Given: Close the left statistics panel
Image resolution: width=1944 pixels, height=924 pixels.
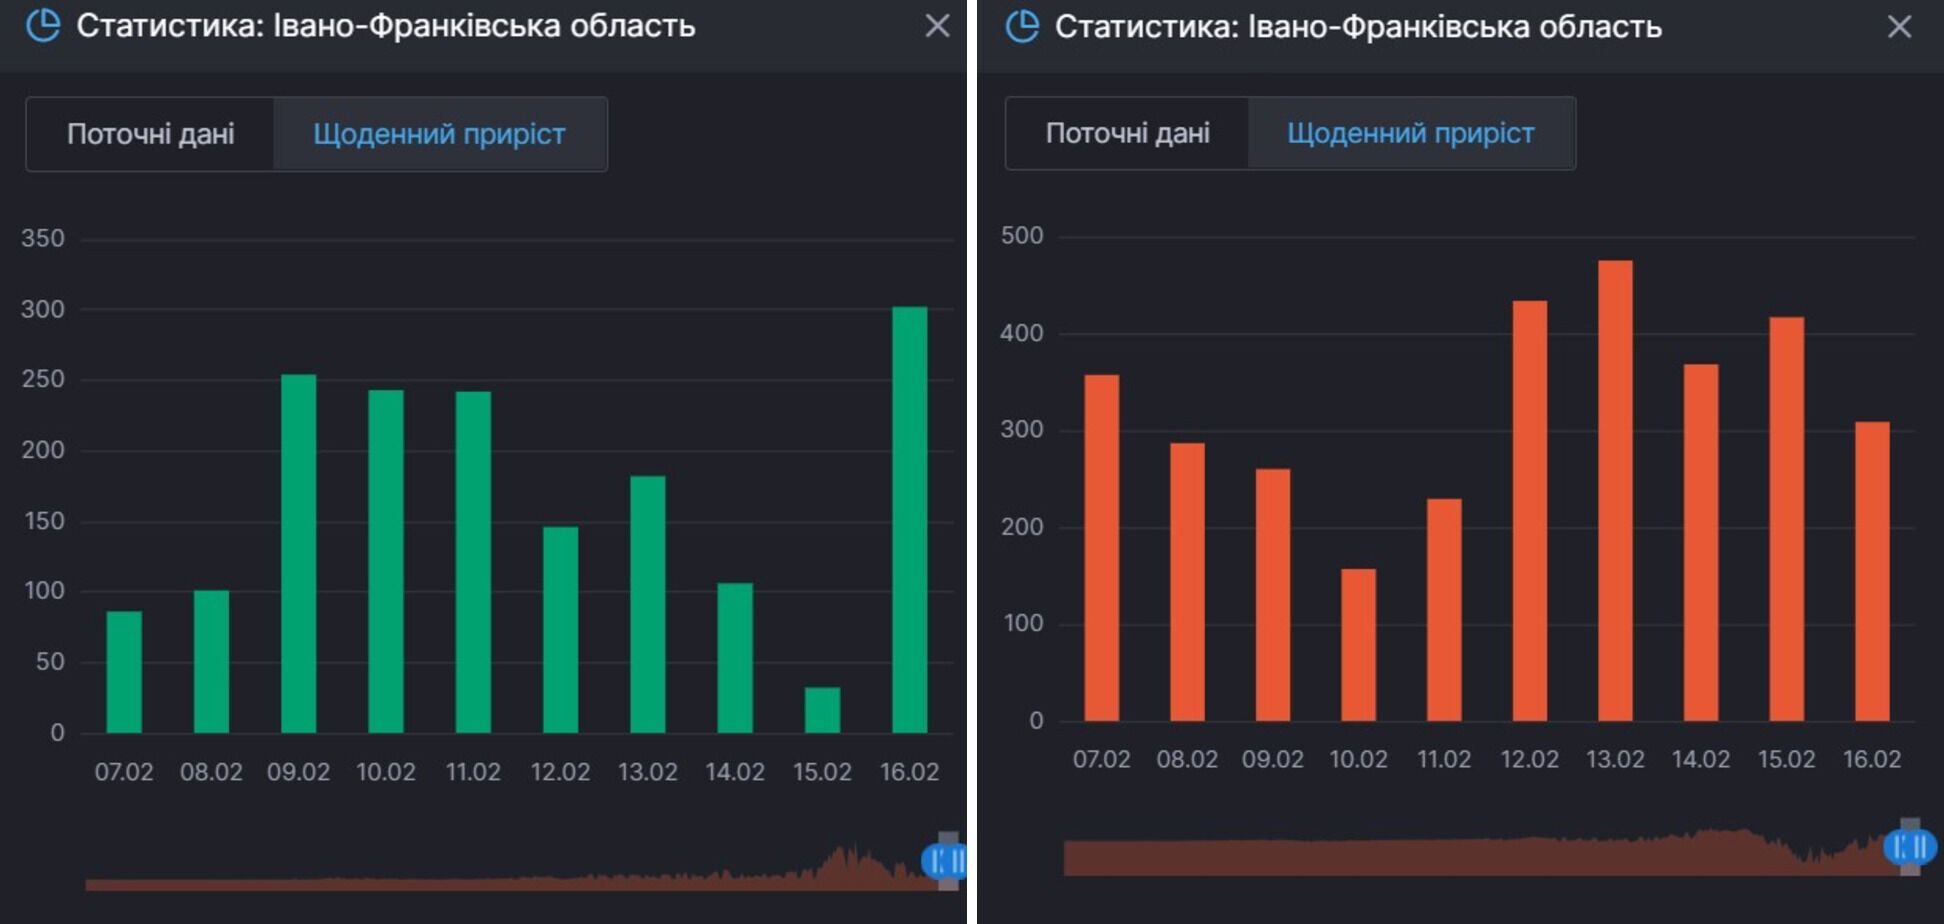Looking at the screenshot, I should 937,26.
